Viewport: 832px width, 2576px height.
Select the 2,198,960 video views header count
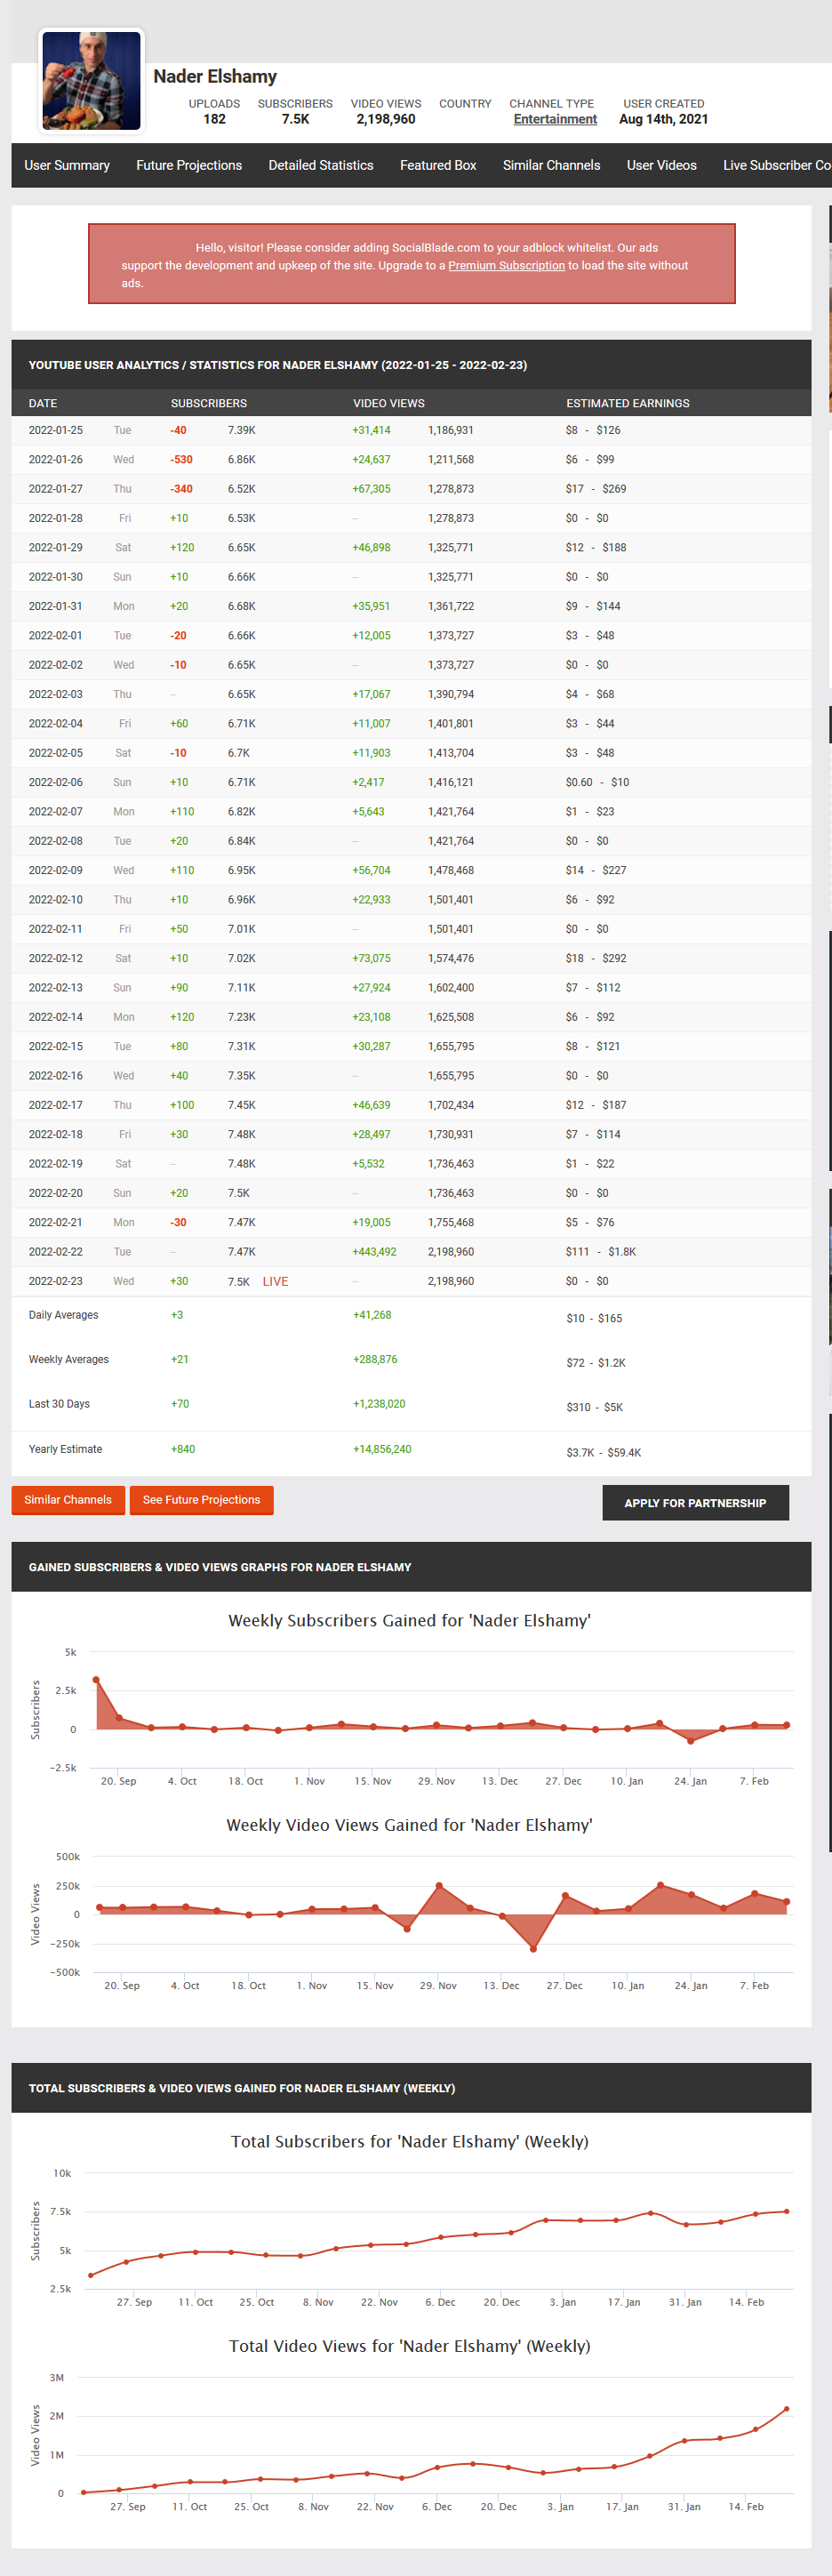(x=386, y=119)
